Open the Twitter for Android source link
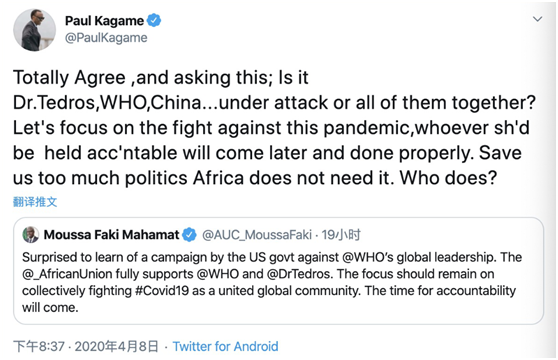Screen dimensions: 558x360 225,346
